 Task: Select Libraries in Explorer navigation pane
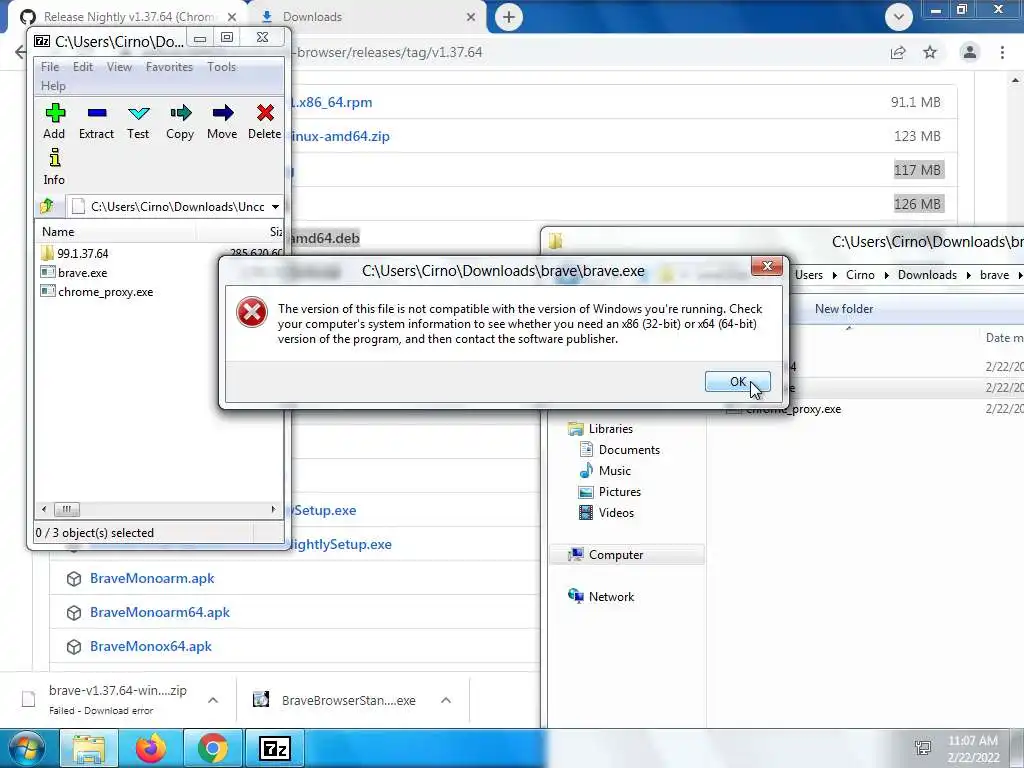coord(601,429)
